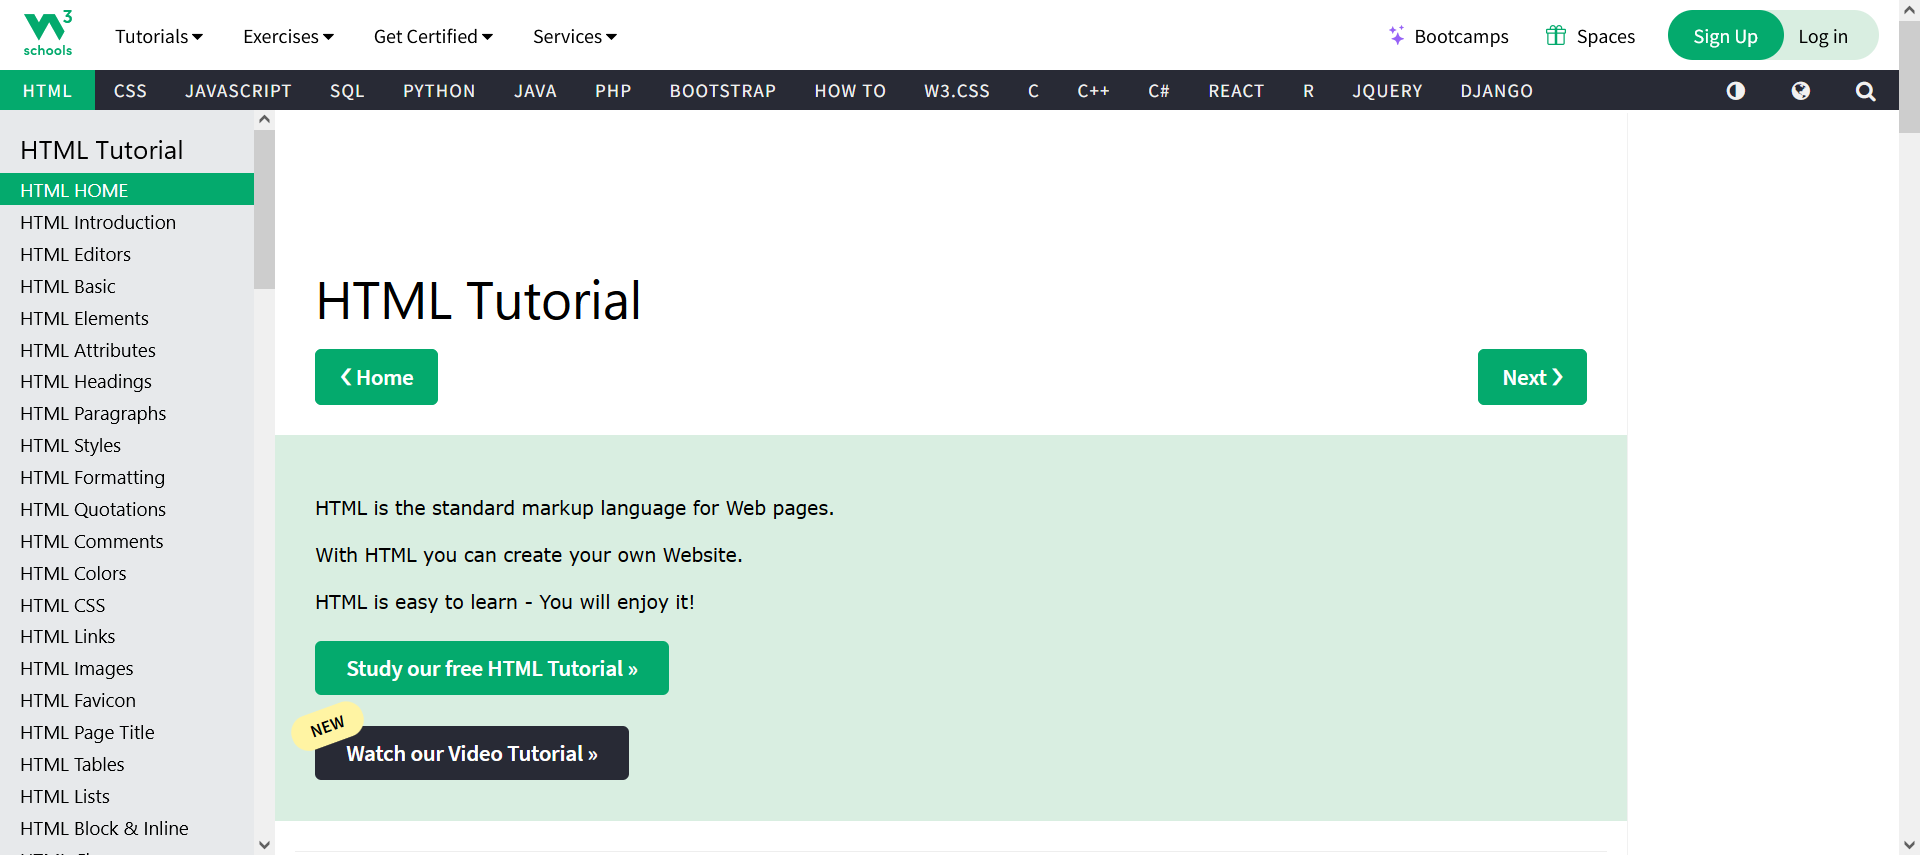The width and height of the screenshot is (1920, 855).
Task: Select the W3.CSS tab
Action: click(x=957, y=90)
